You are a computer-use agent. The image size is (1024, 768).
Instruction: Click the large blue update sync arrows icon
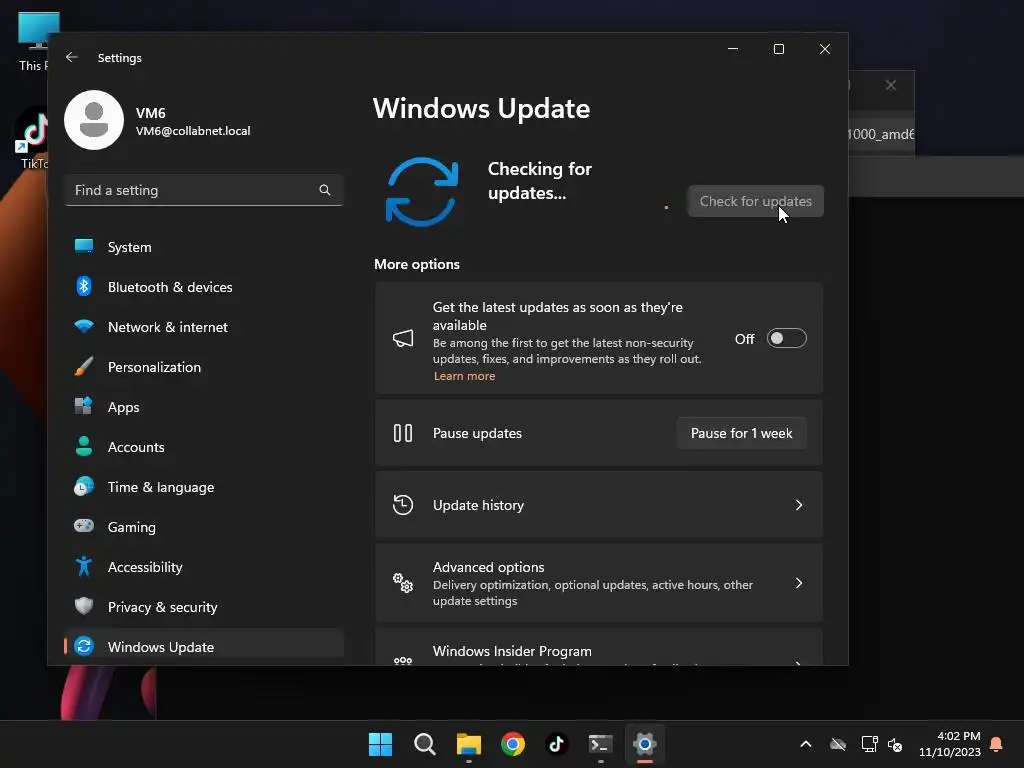pos(422,191)
